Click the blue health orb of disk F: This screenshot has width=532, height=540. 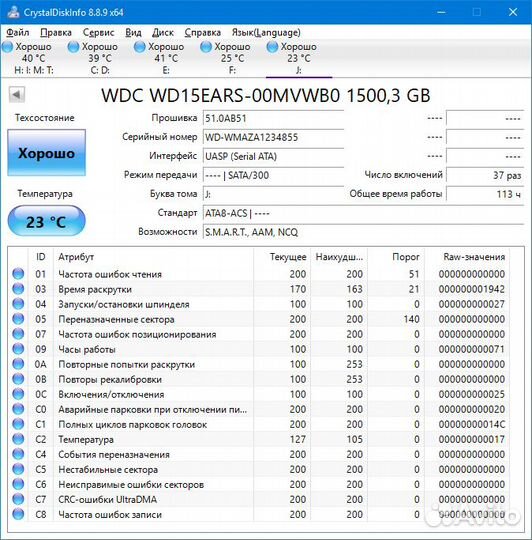click(206, 46)
